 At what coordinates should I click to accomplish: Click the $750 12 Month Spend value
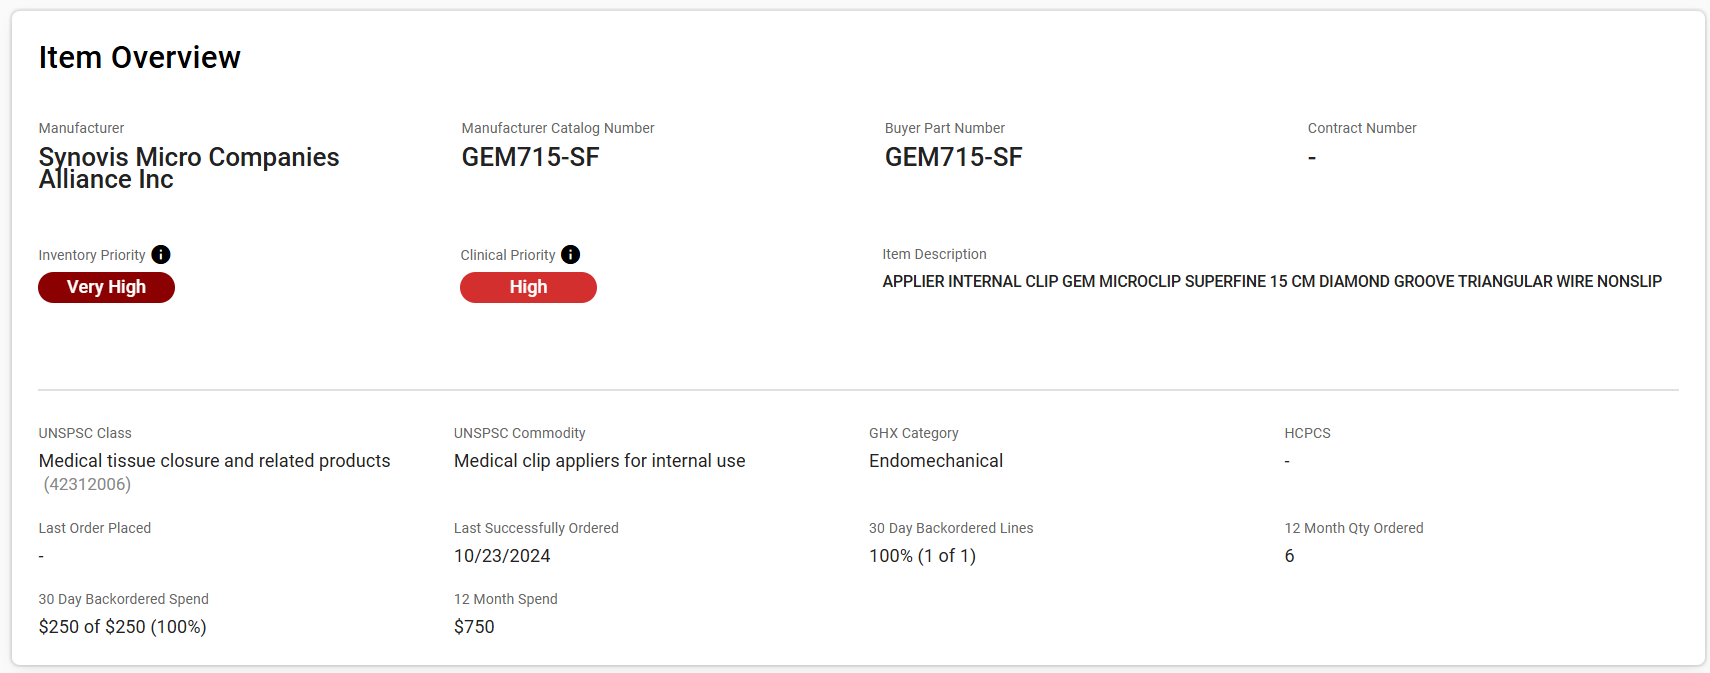coord(474,627)
